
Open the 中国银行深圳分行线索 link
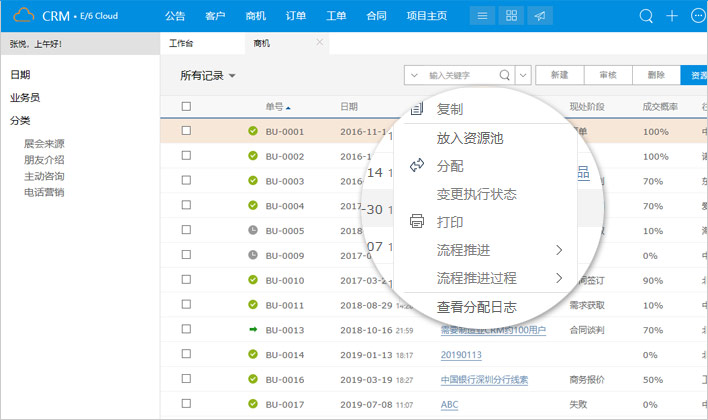pos(484,380)
